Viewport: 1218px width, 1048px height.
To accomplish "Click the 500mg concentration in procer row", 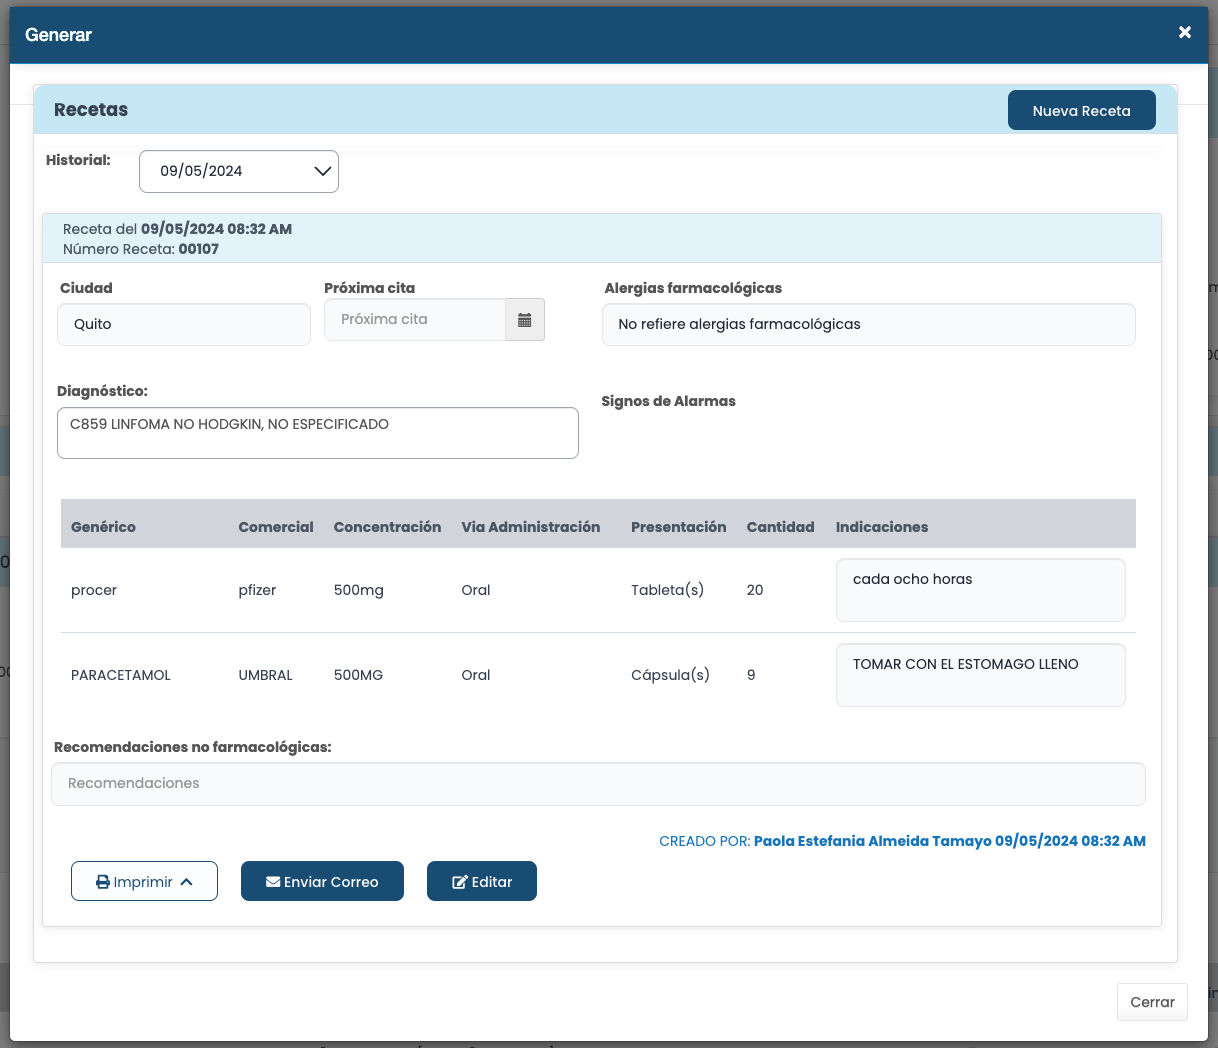I will [x=358, y=590].
